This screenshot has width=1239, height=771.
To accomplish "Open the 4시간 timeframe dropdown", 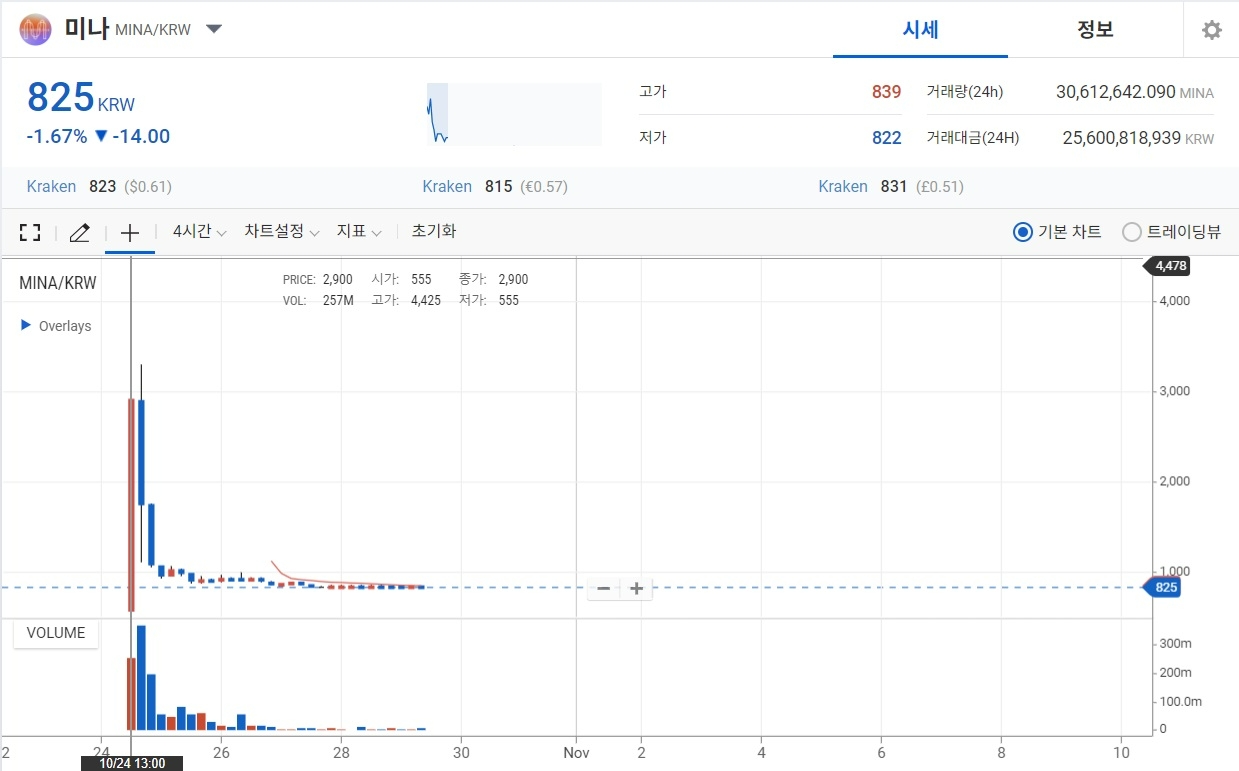I will (199, 231).
